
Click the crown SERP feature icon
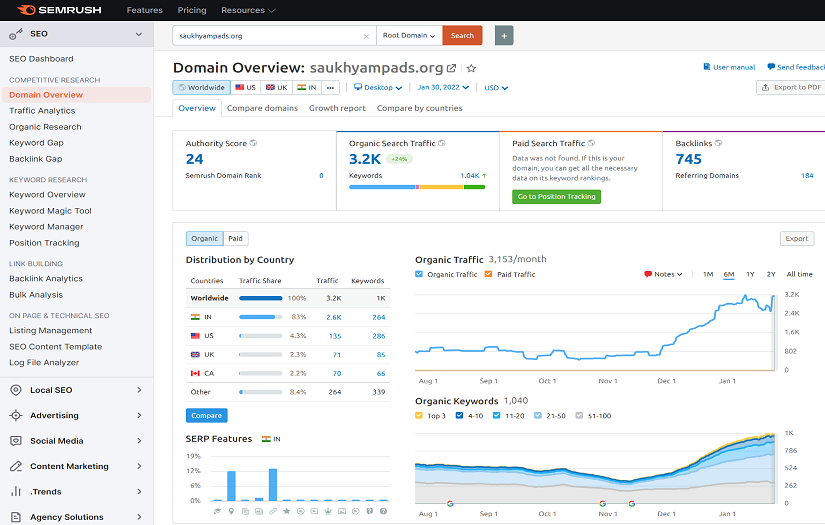(x=328, y=511)
